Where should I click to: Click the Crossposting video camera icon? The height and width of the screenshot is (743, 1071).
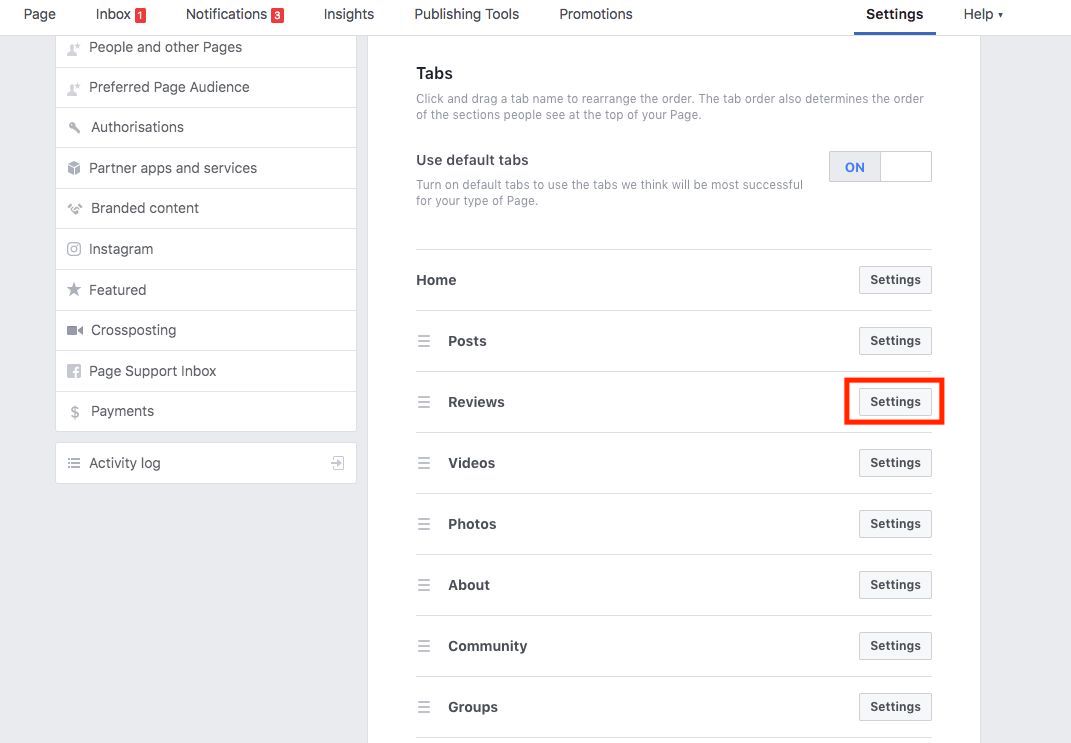point(74,331)
